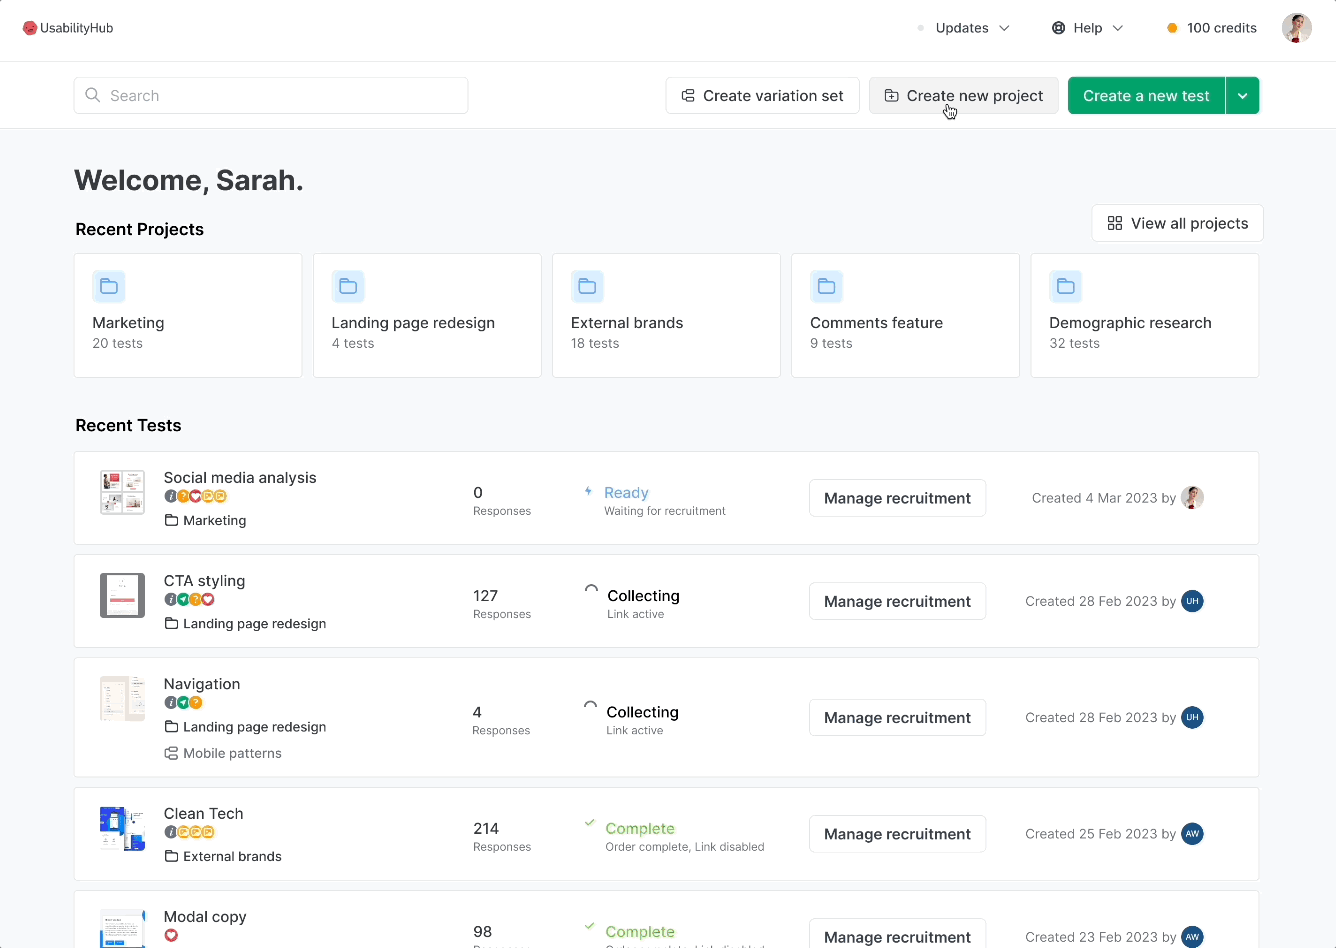Click the magnifier icon in search
1336x948 pixels.
93,95
